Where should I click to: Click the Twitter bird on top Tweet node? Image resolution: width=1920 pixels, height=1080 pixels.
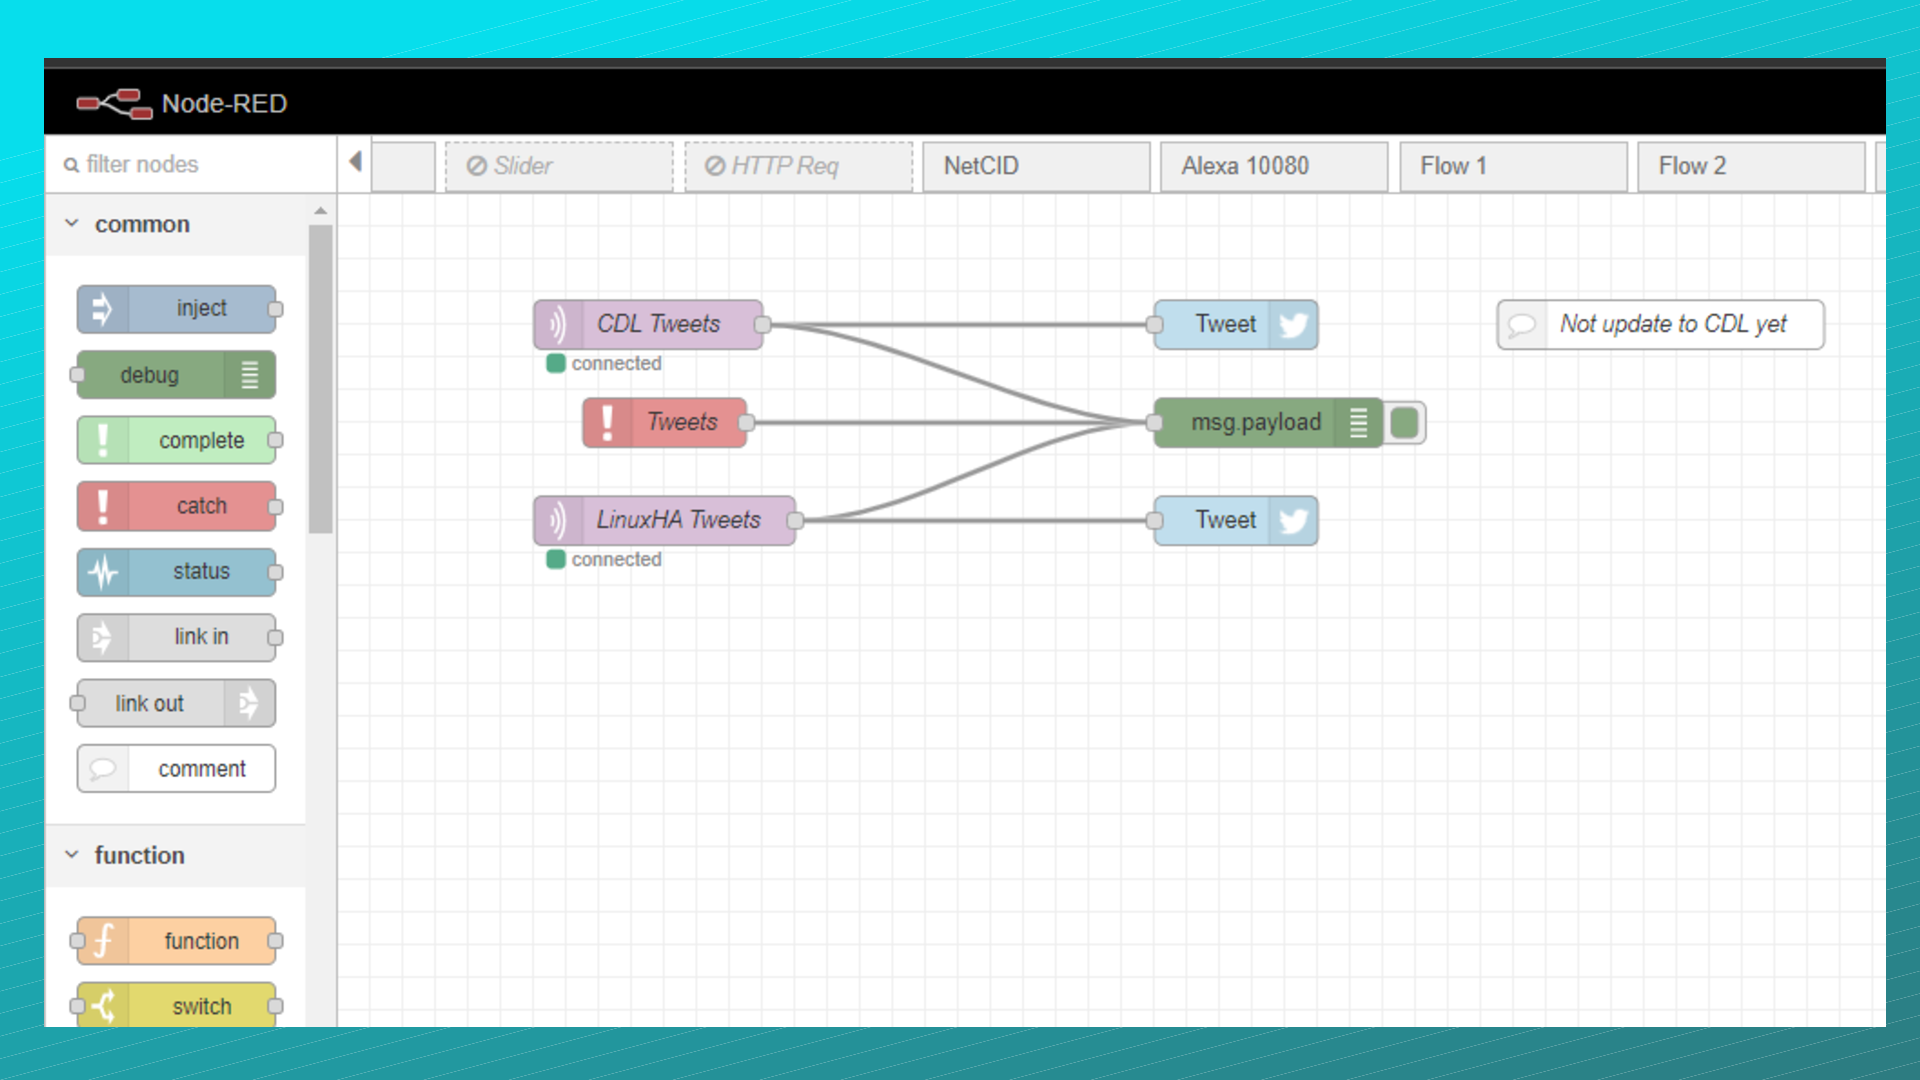[x=1293, y=325]
